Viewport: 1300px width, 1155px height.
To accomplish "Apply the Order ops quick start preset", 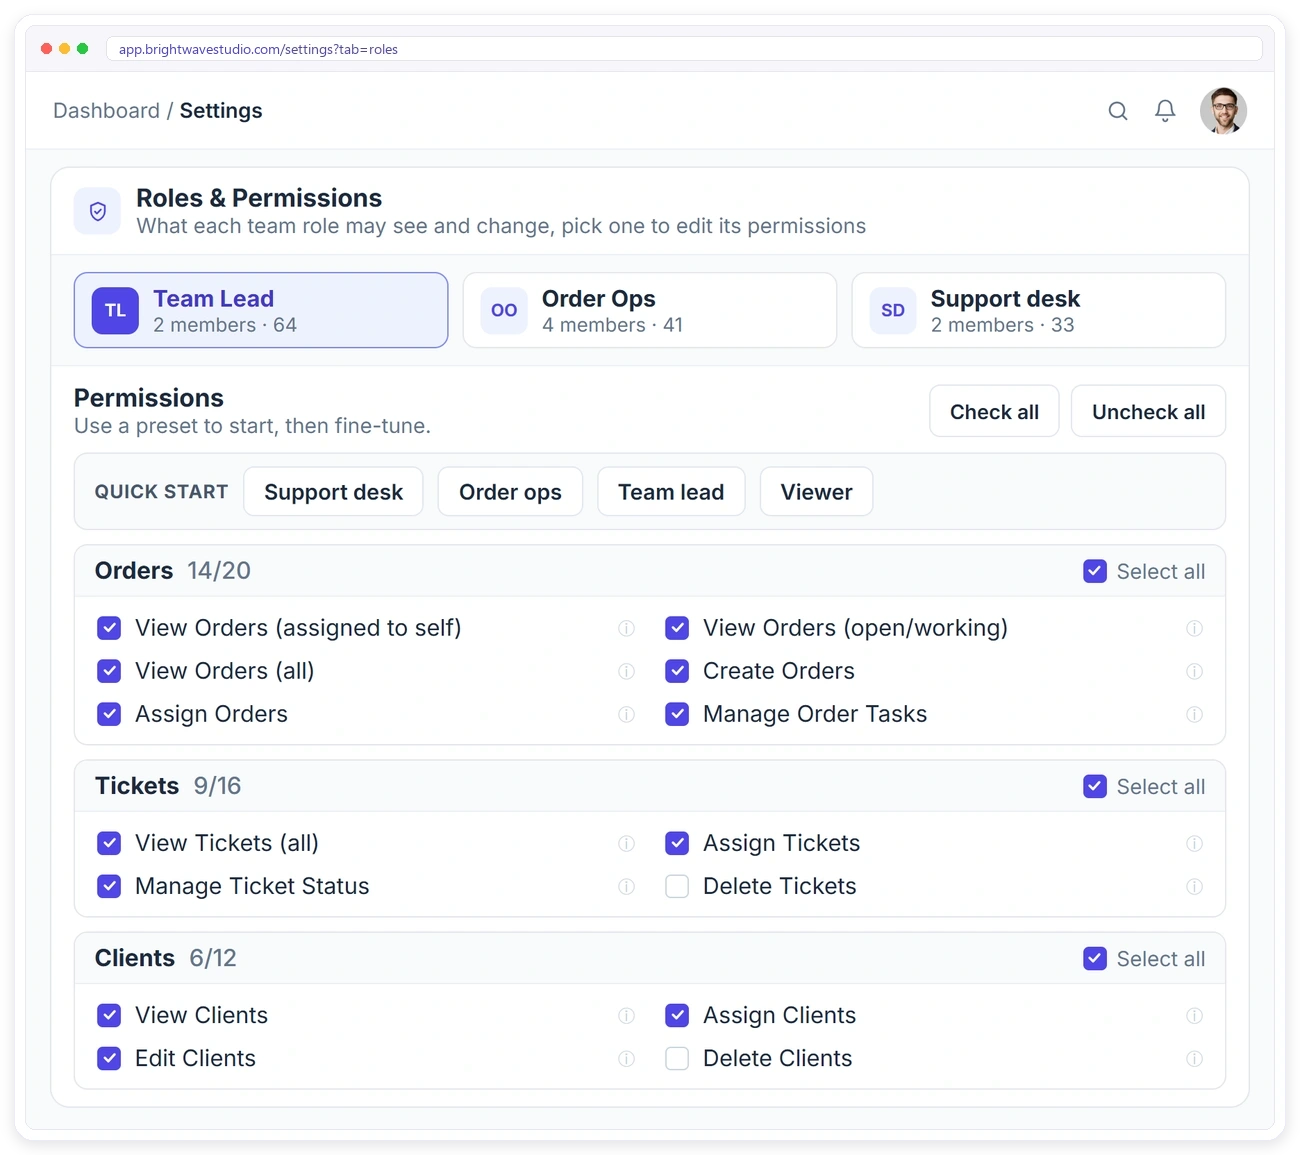I will pos(510,492).
